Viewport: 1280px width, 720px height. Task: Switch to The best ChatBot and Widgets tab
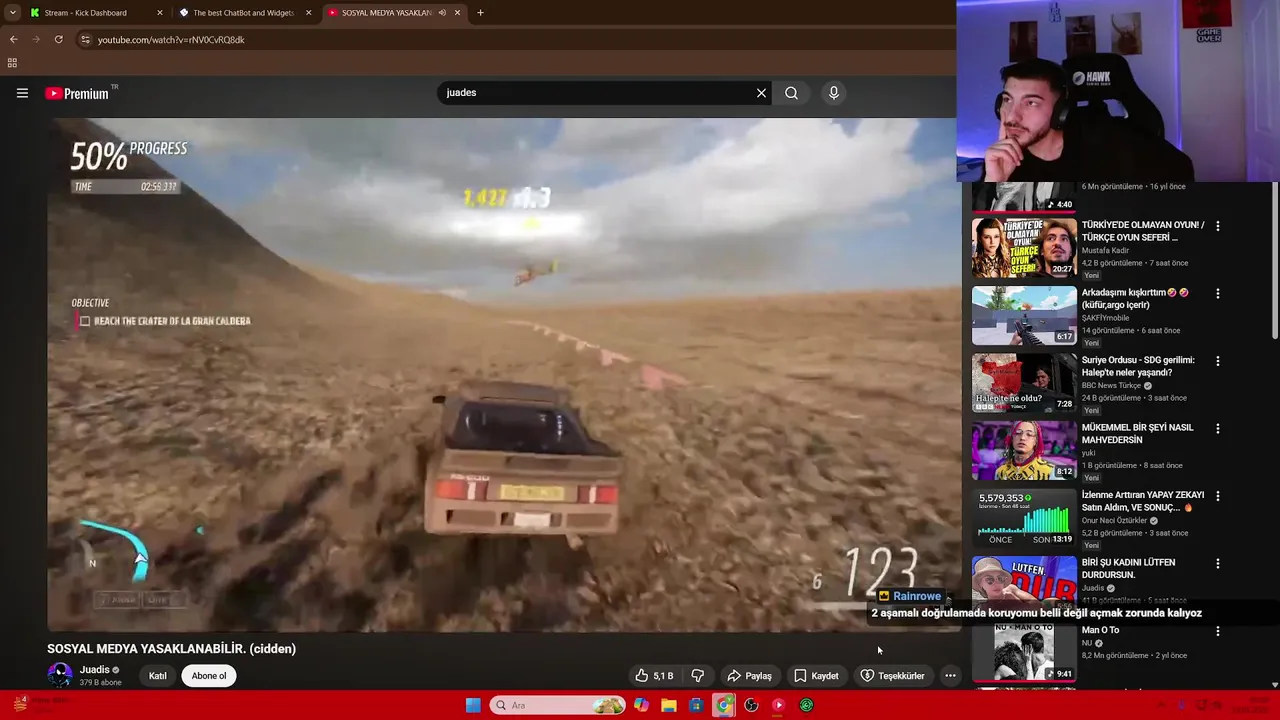click(243, 13)
